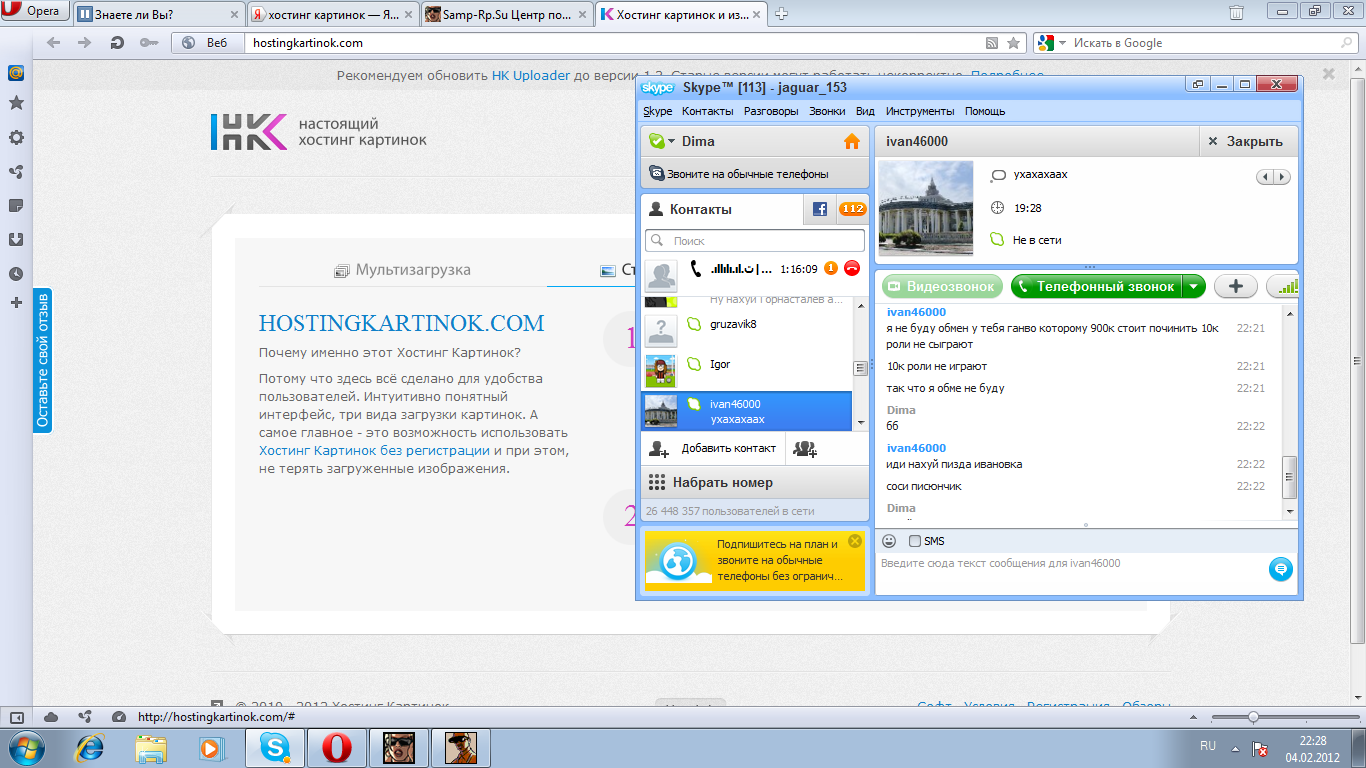Viewport: 1366px width, 768px height.
Task: Enable the SMS checkbox
Action: pos(915,541)
